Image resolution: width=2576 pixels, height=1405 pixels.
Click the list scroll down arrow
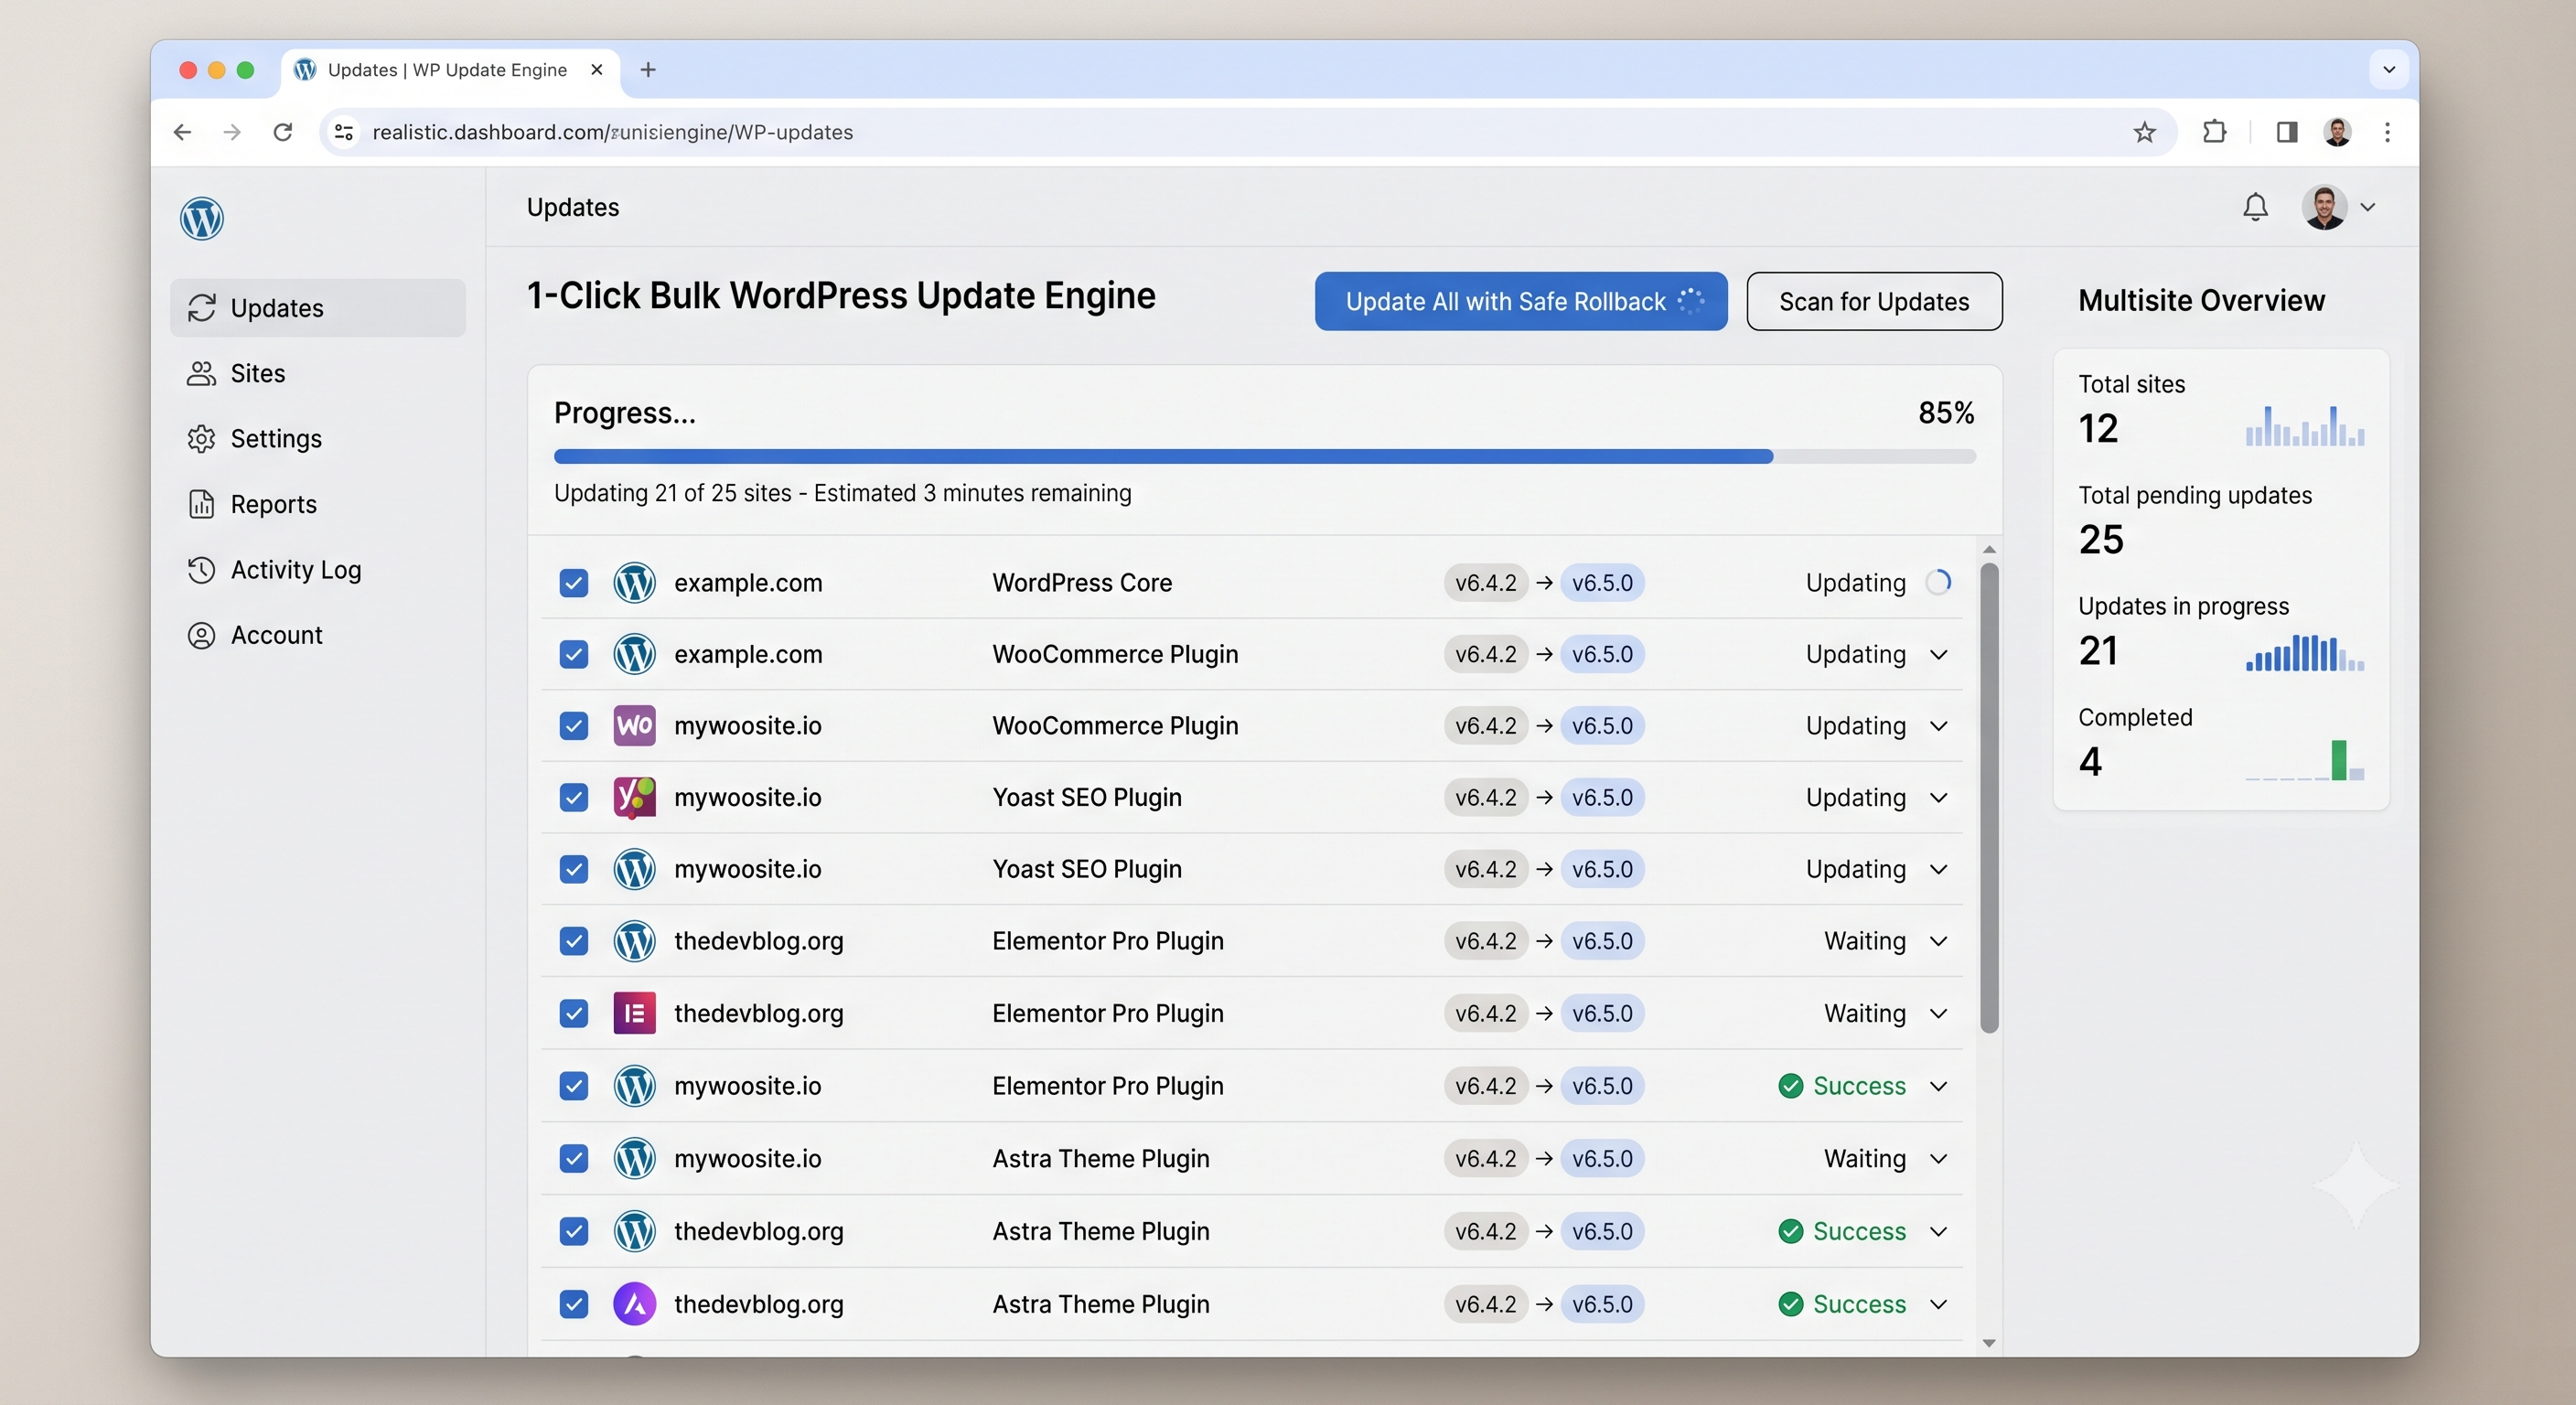pos(1989,1343)
